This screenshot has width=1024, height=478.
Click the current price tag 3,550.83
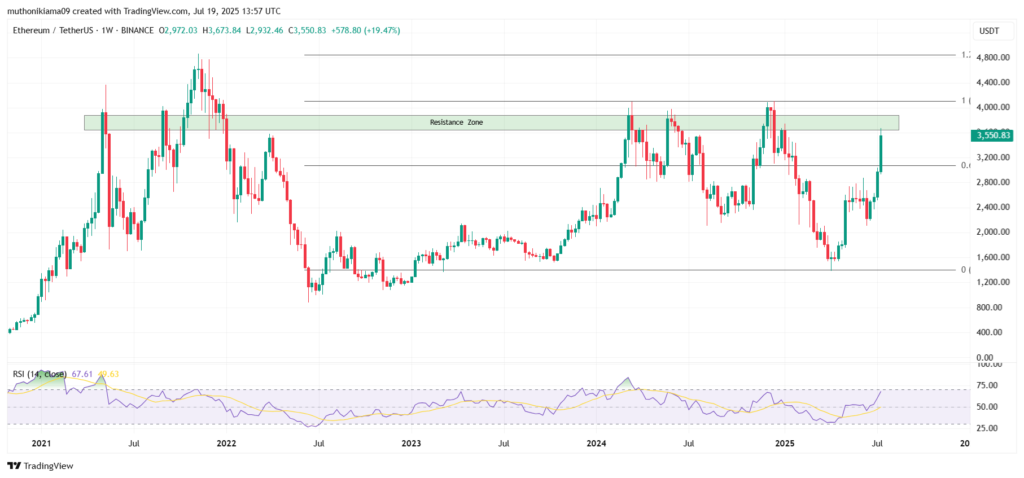[x=991, y=134]
